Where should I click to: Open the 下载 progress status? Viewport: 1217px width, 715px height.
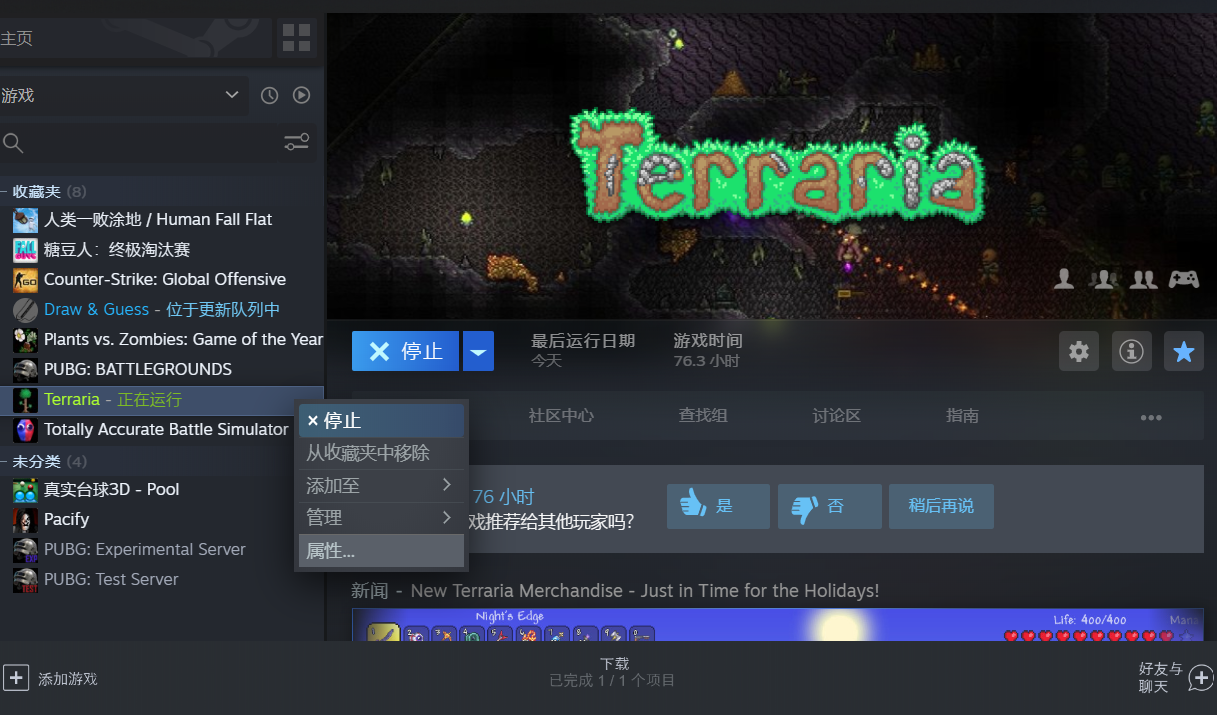coord(613,671)
